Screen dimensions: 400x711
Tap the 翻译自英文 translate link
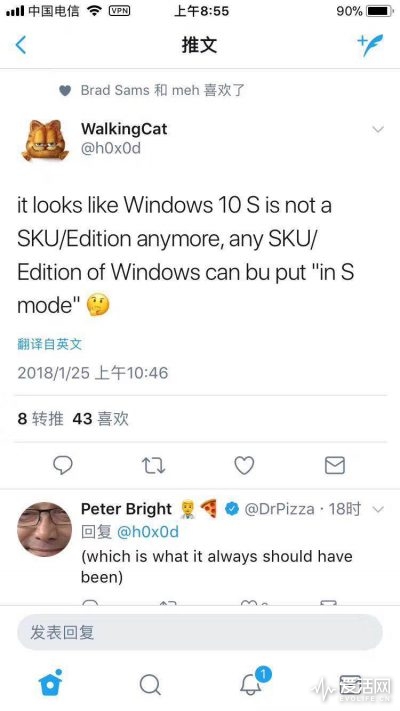tap(49, 344)
